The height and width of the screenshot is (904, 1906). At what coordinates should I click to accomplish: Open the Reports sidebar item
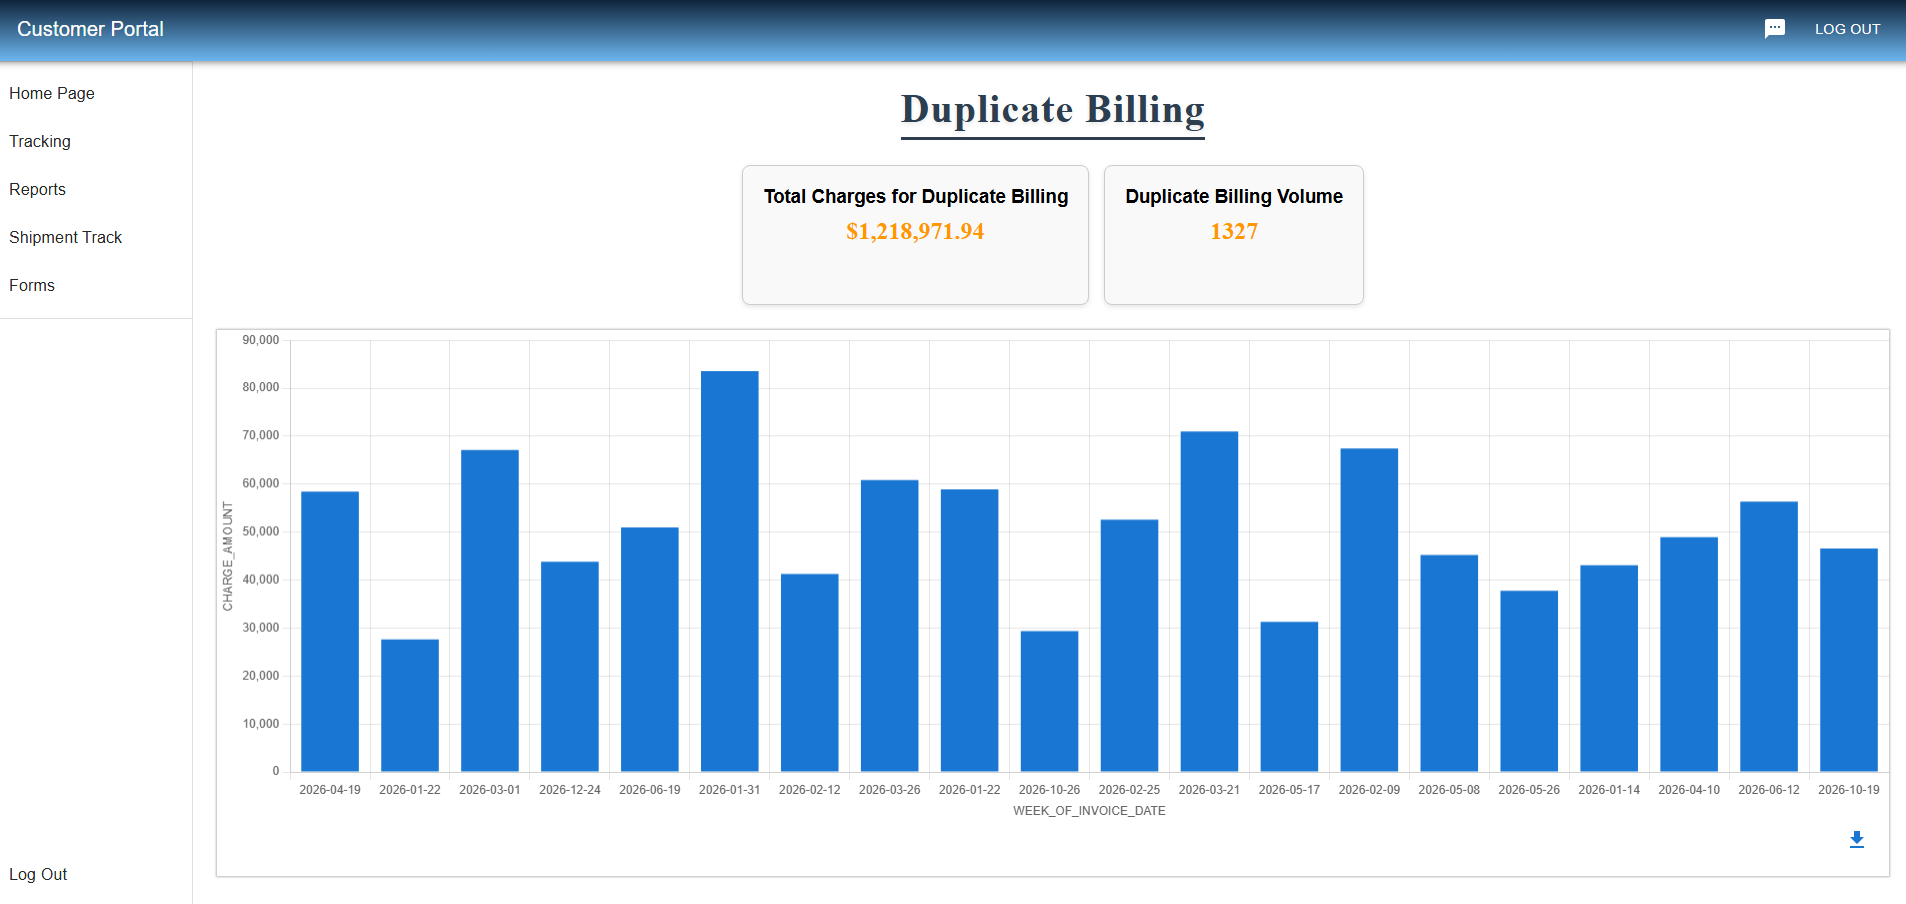38,189
